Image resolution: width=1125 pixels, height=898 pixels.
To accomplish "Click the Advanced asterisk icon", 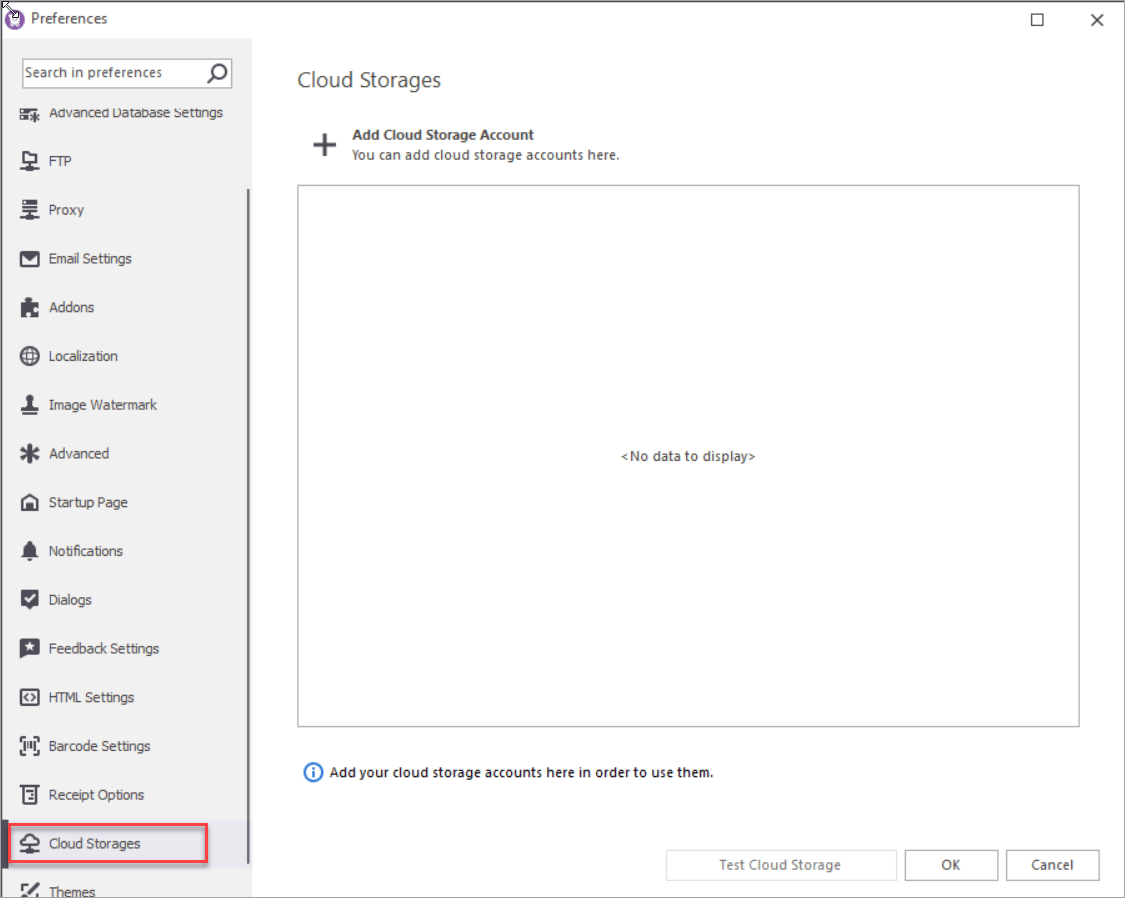I will click(x=29, y=454).
